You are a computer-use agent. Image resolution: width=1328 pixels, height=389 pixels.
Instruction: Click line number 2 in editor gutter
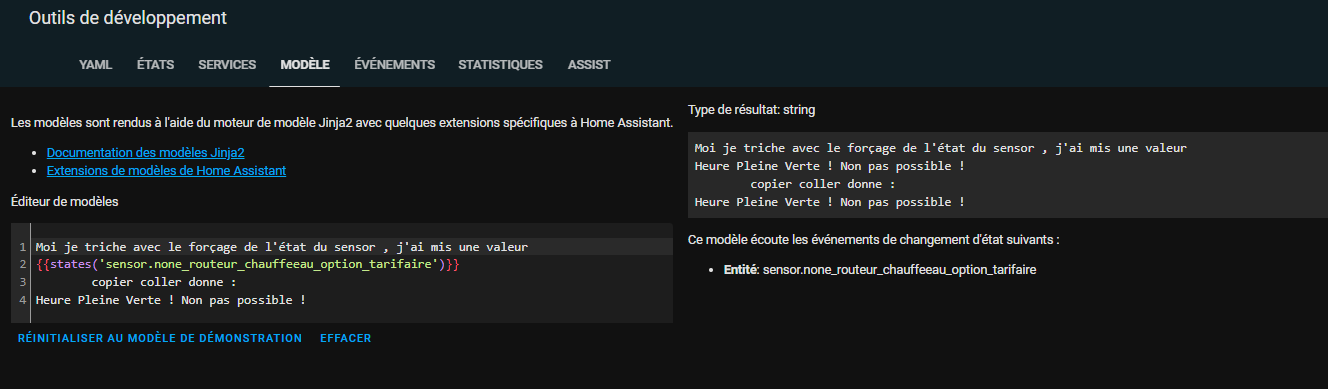(x=21, y=264)
